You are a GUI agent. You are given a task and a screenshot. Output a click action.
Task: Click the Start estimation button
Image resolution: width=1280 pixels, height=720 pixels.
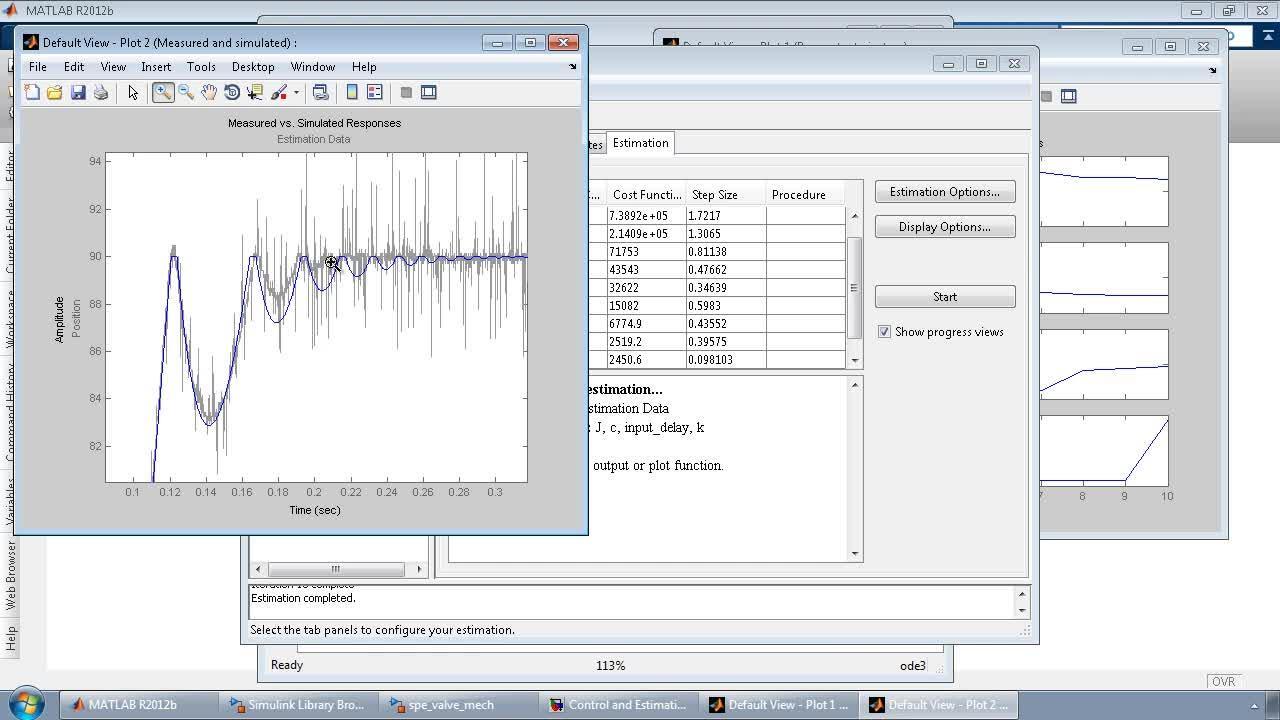(945, 297)
